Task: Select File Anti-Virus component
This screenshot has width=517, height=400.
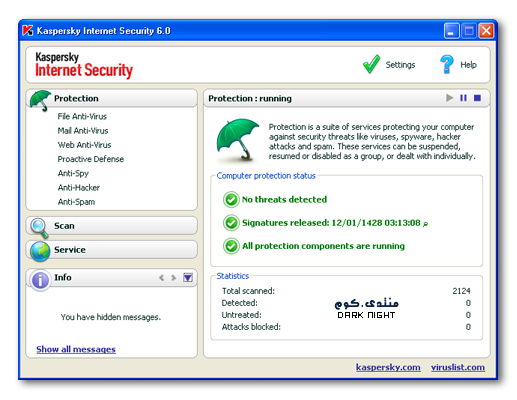Action: pyautogui.click(x=82, y=116)
